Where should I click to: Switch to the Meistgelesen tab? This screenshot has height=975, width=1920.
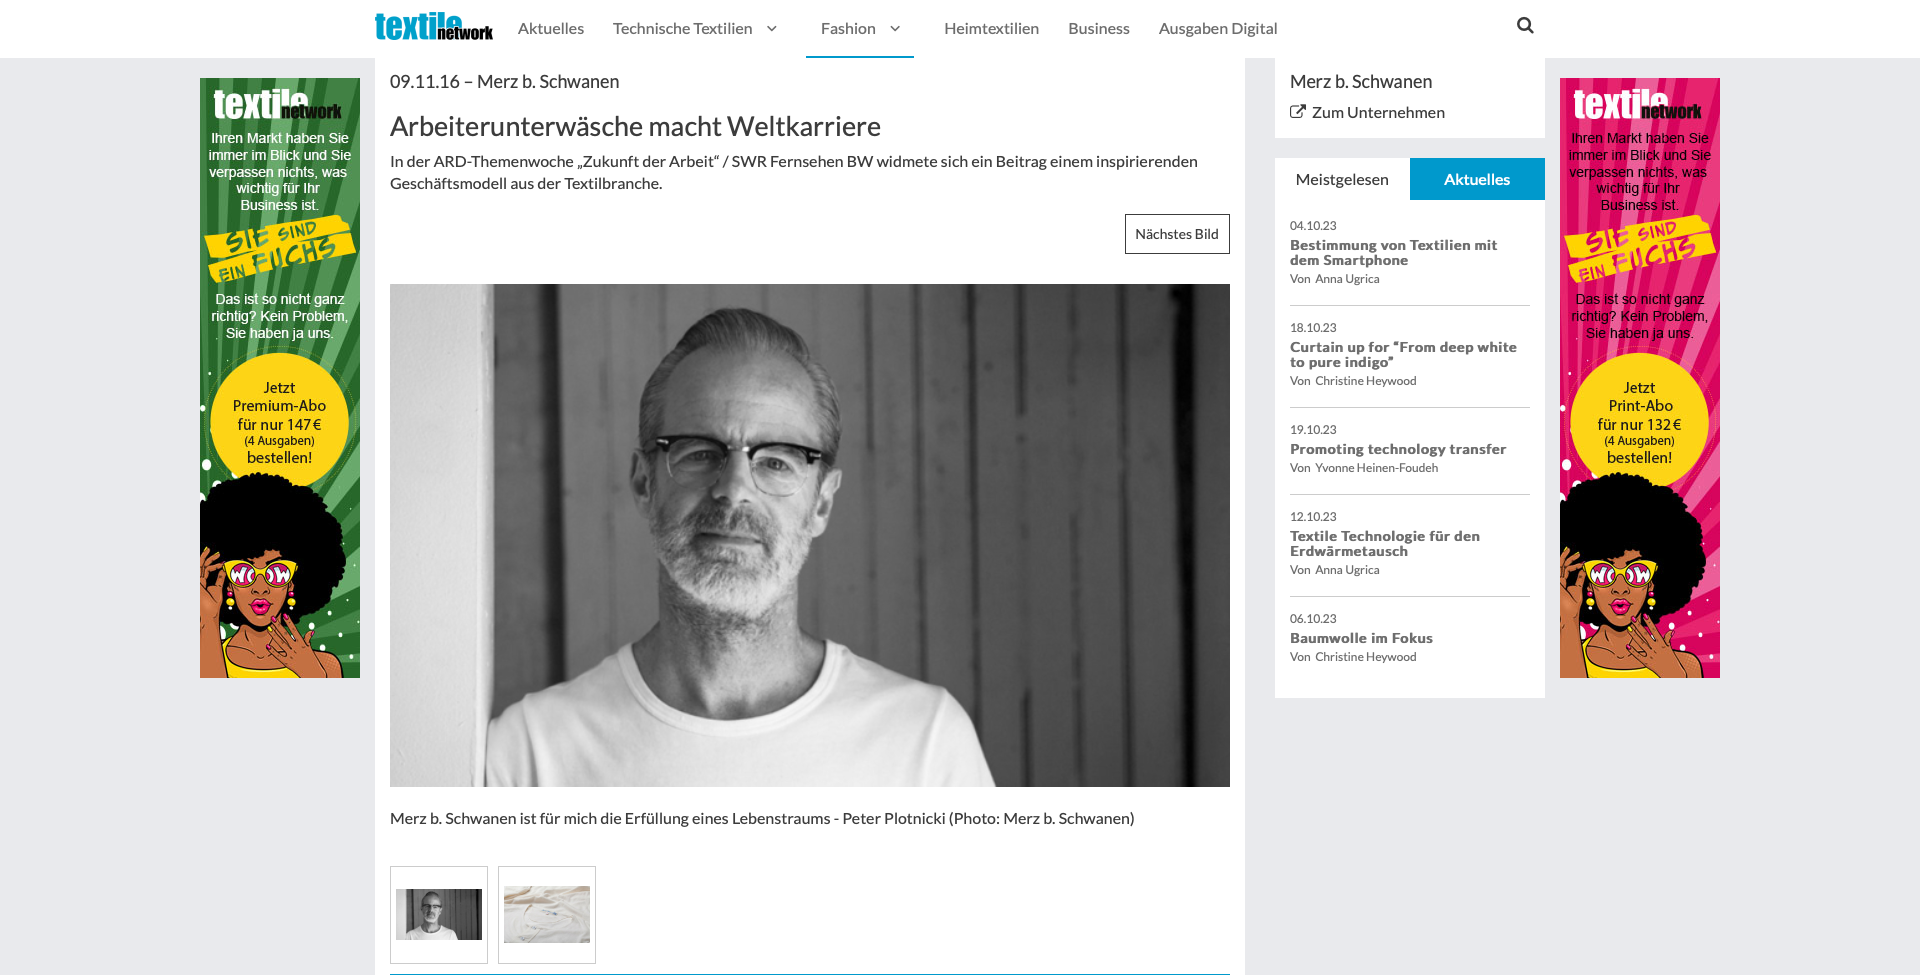[x=1342, y=179]
